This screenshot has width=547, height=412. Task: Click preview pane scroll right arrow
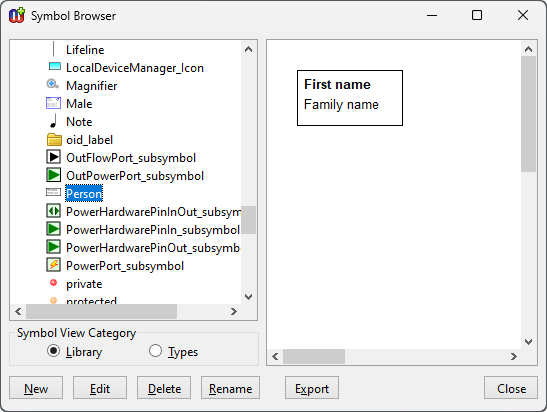point(514,356)
